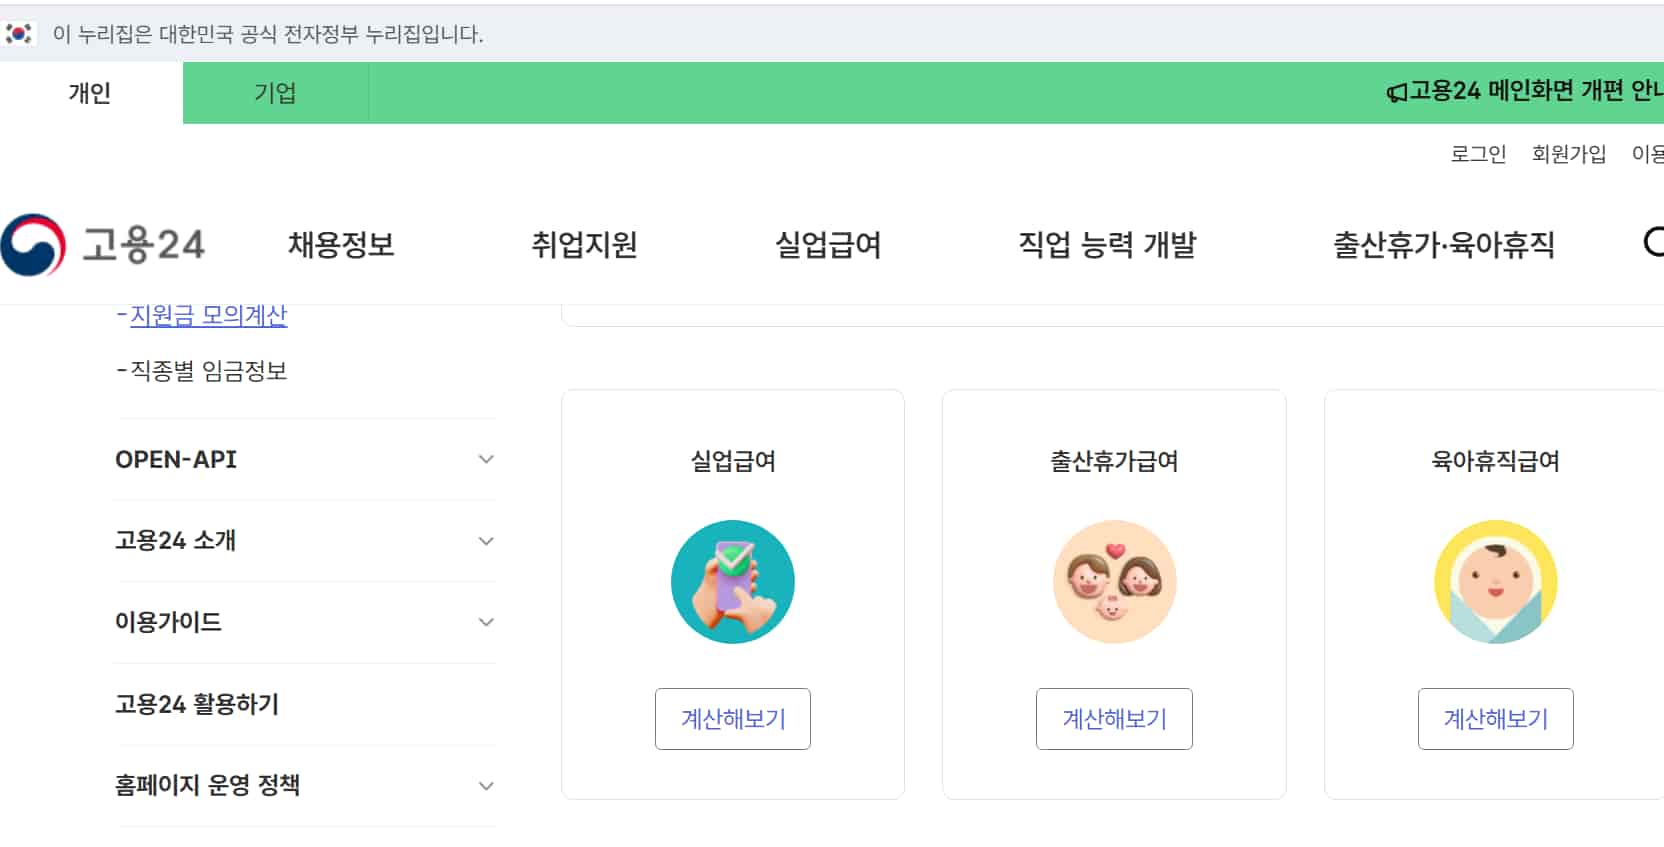Click the megaphone announcement icon
This screenshot has height=847, width=1664.
1394,93
